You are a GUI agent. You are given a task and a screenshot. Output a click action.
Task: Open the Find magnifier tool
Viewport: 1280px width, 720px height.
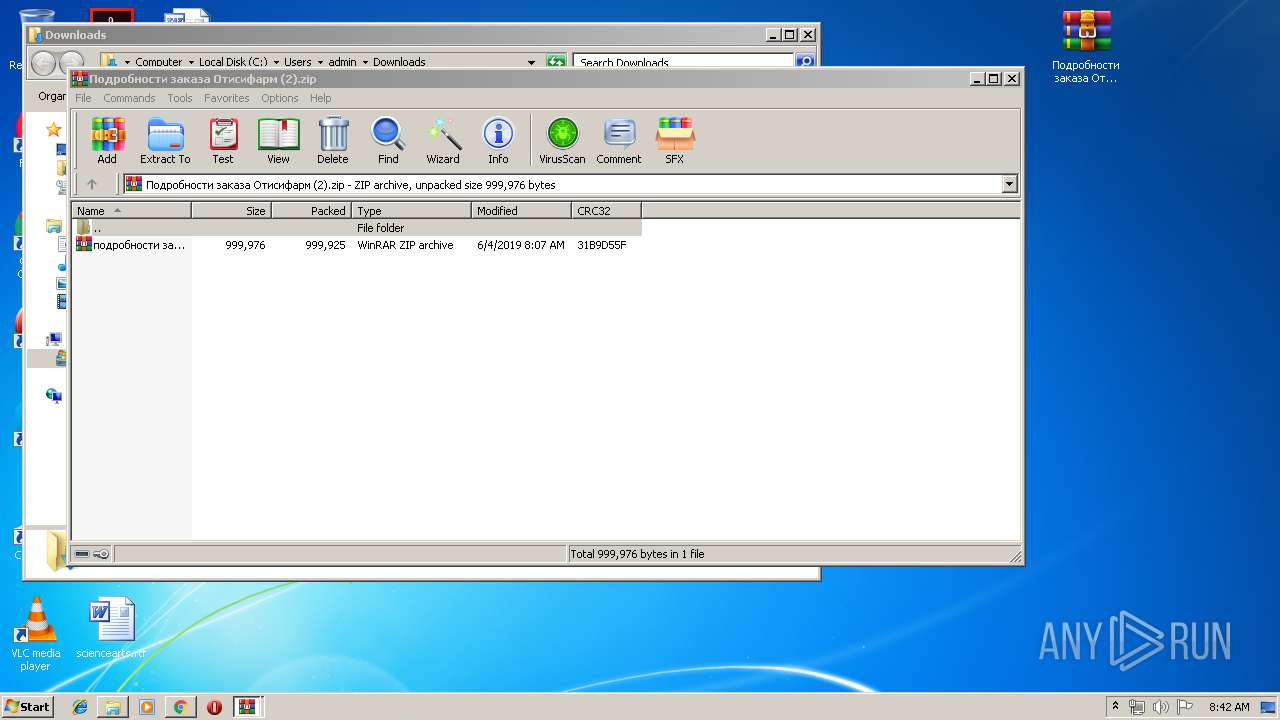[x=388, y=141]
